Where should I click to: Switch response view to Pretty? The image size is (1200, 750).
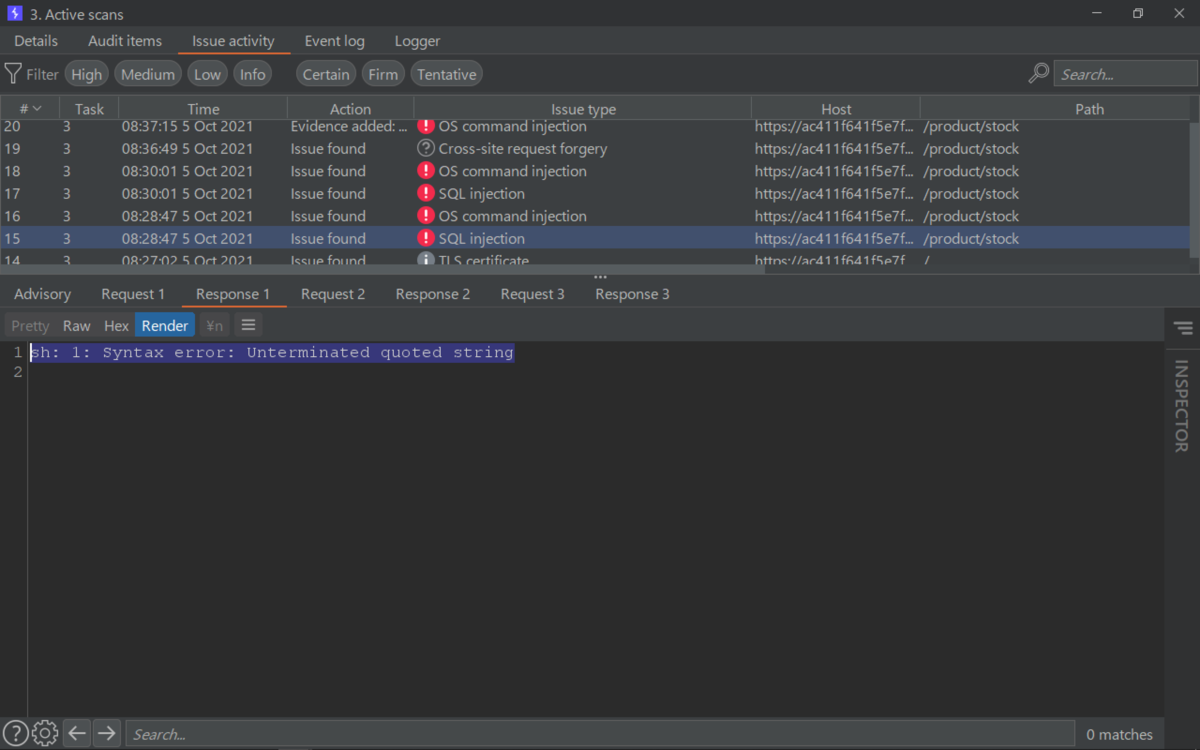click(x=30, y=325)
